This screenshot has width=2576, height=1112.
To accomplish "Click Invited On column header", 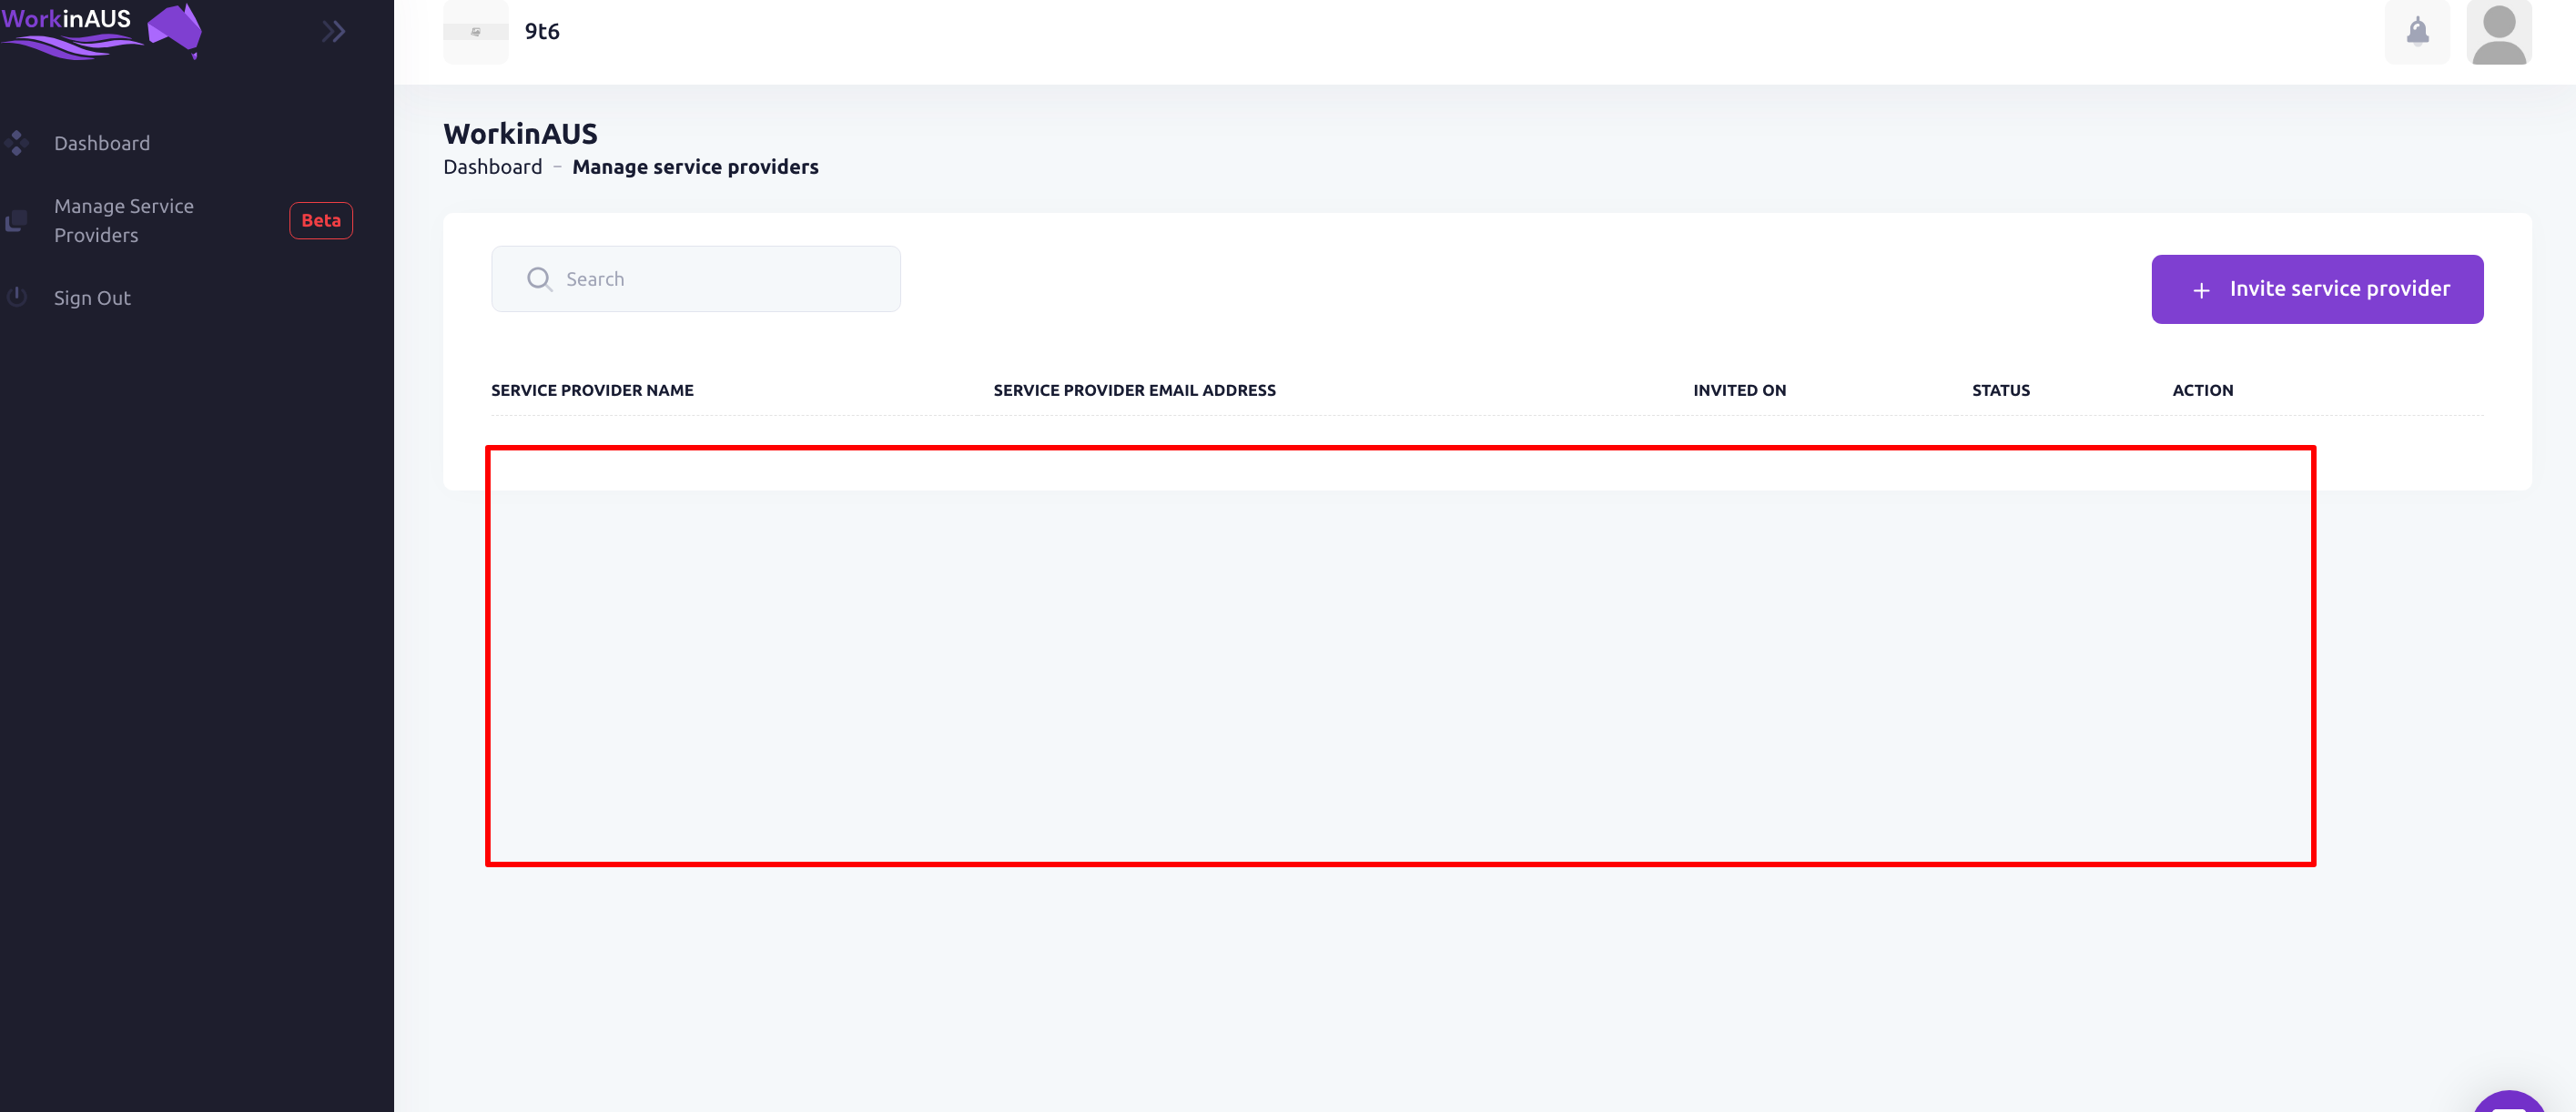I will click(x=1740, y=390).
